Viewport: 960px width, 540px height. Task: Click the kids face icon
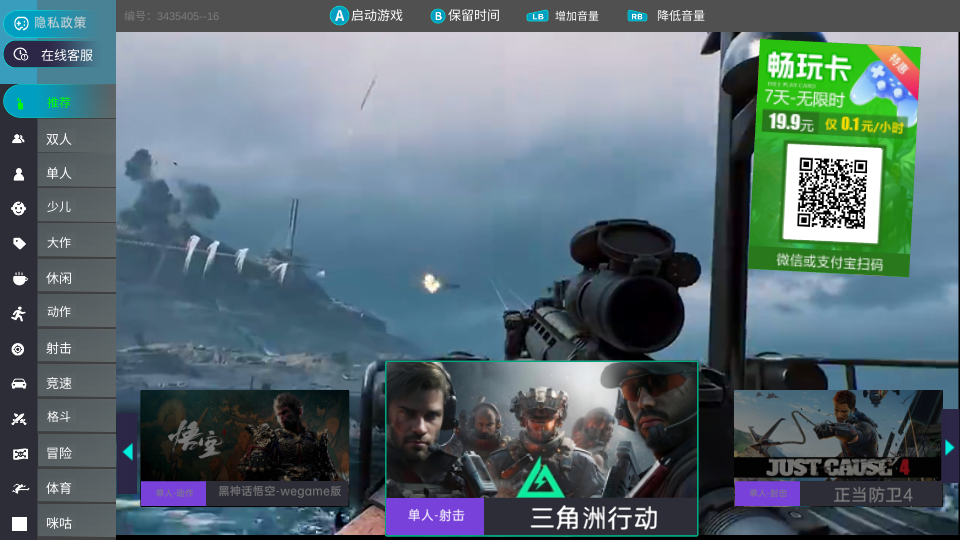18,208
